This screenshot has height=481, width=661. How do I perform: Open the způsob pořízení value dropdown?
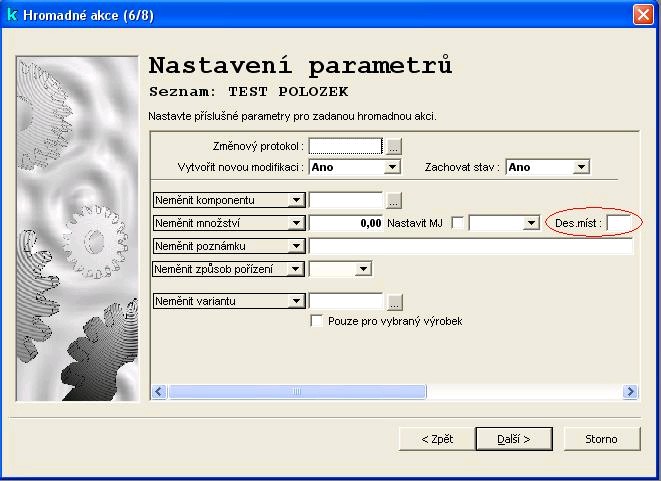tap(363, 269)
